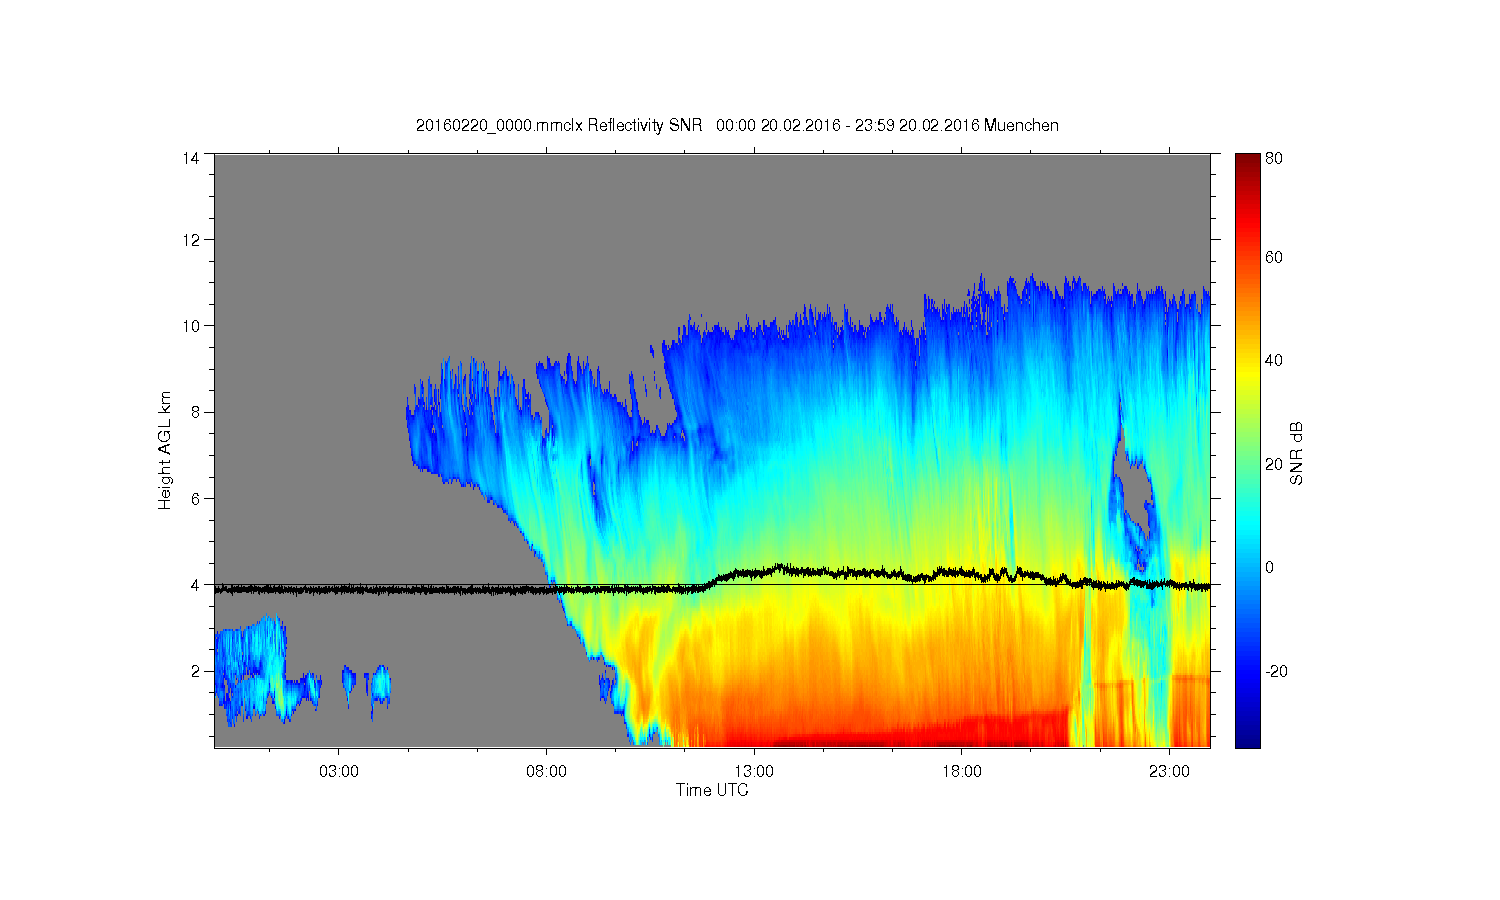Click the 'SNR dB' colorbar label

(1297, 453)
